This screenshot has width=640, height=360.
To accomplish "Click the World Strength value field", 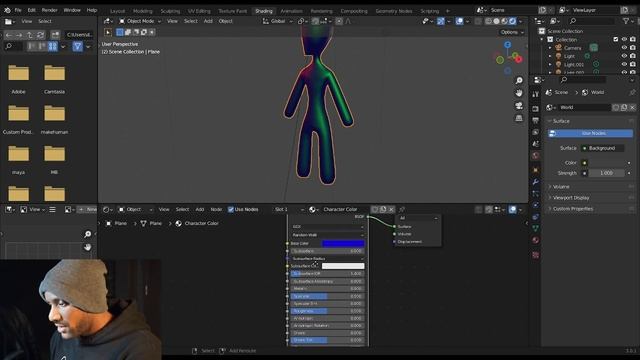I will [x=606, y=173].
